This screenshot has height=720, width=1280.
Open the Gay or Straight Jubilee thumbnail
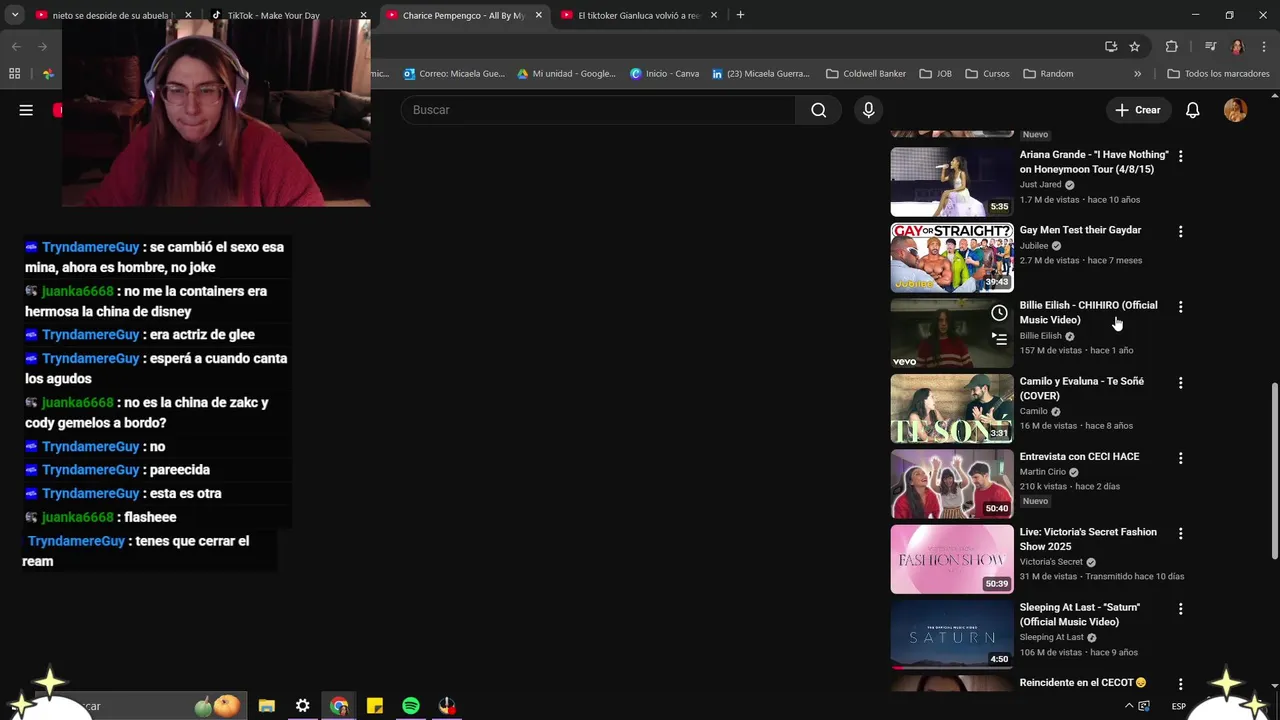952,257
